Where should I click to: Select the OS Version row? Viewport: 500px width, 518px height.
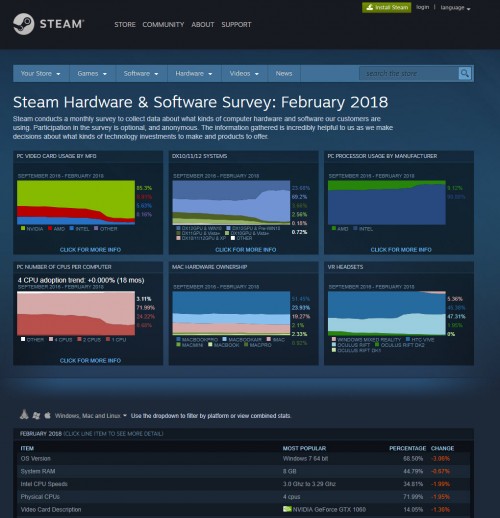point(243,459)
